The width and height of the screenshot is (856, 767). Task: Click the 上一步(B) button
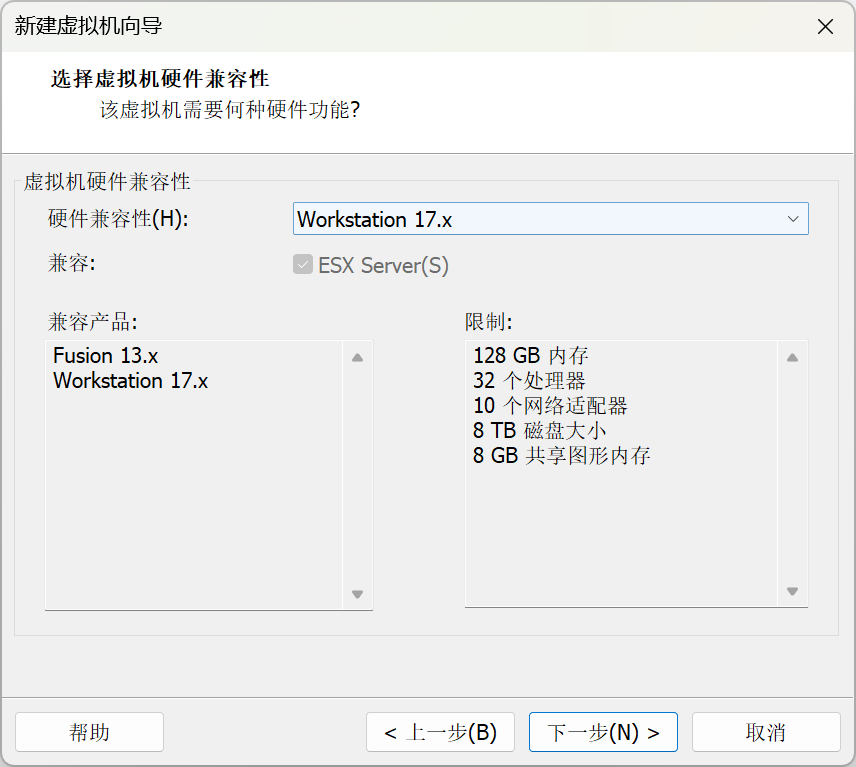click(x=440, y=732)
